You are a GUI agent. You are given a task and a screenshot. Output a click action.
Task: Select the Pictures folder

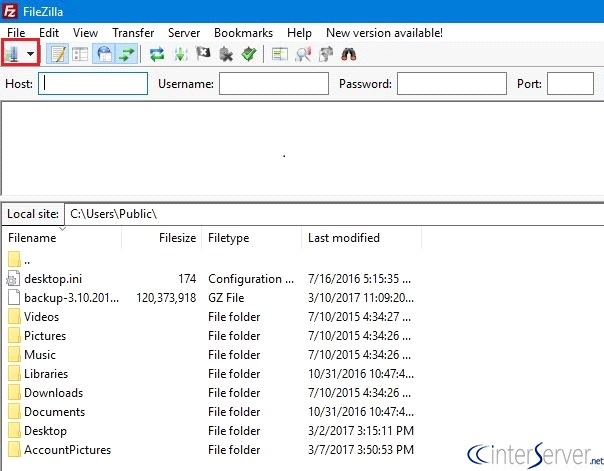45,336
